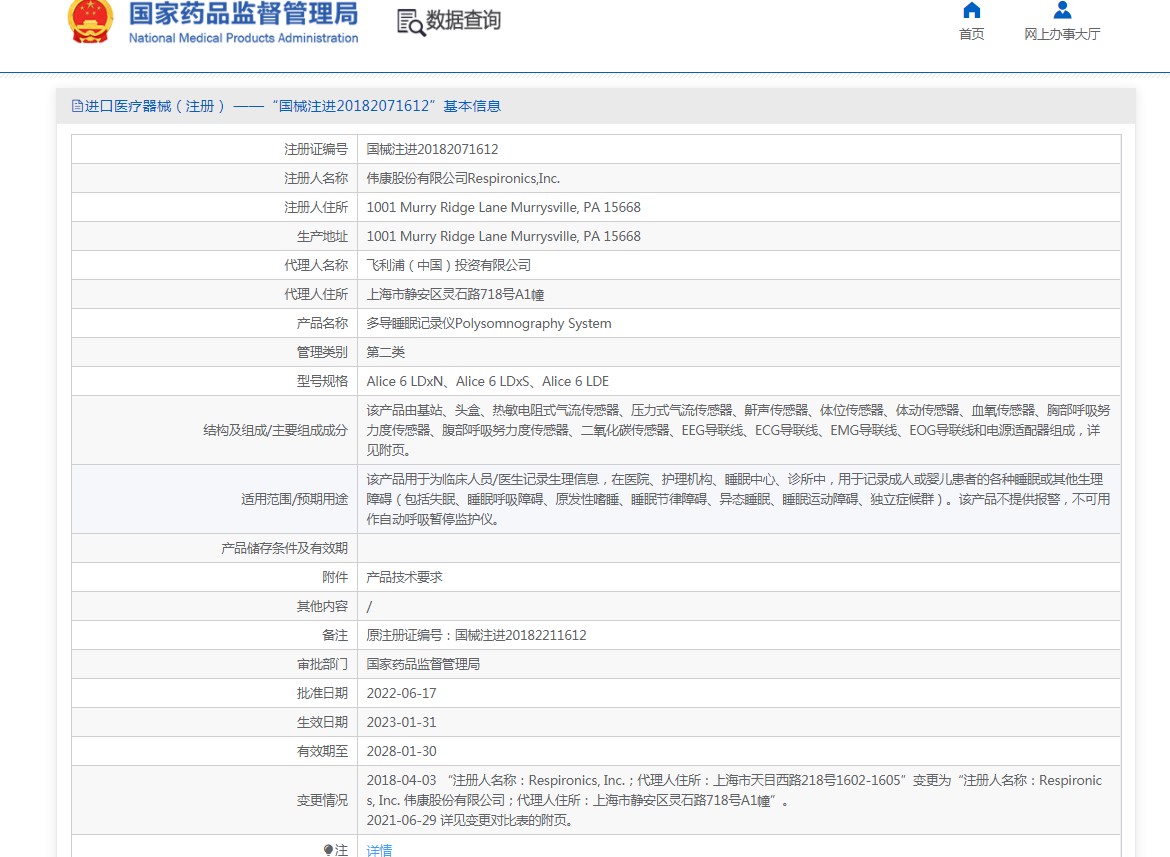This screenshot has height=857, width=1170.
Task: Click the address in the 注册人住所 row
Action: (504, 207)
